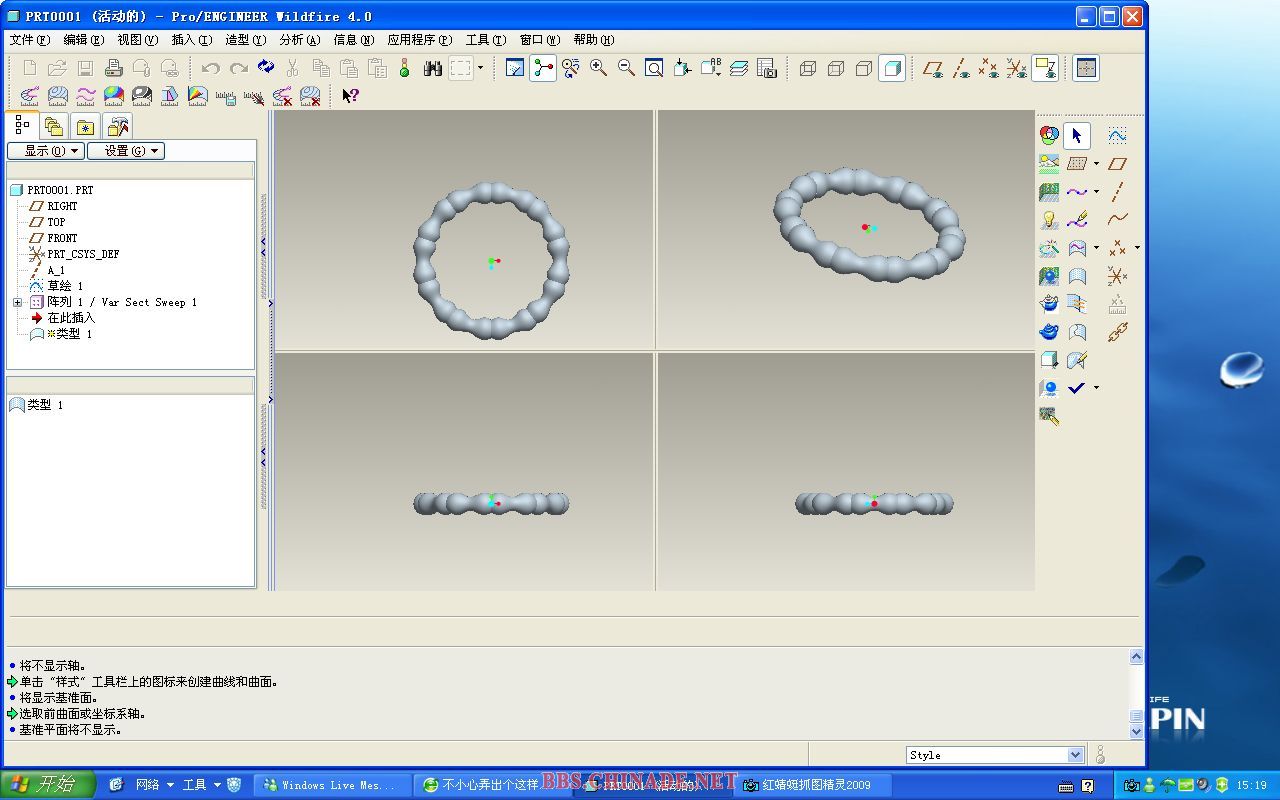The image size is (1280, 800).
Task: Select the arrow Select tool in right toolbar
Action: (1076, 136)
